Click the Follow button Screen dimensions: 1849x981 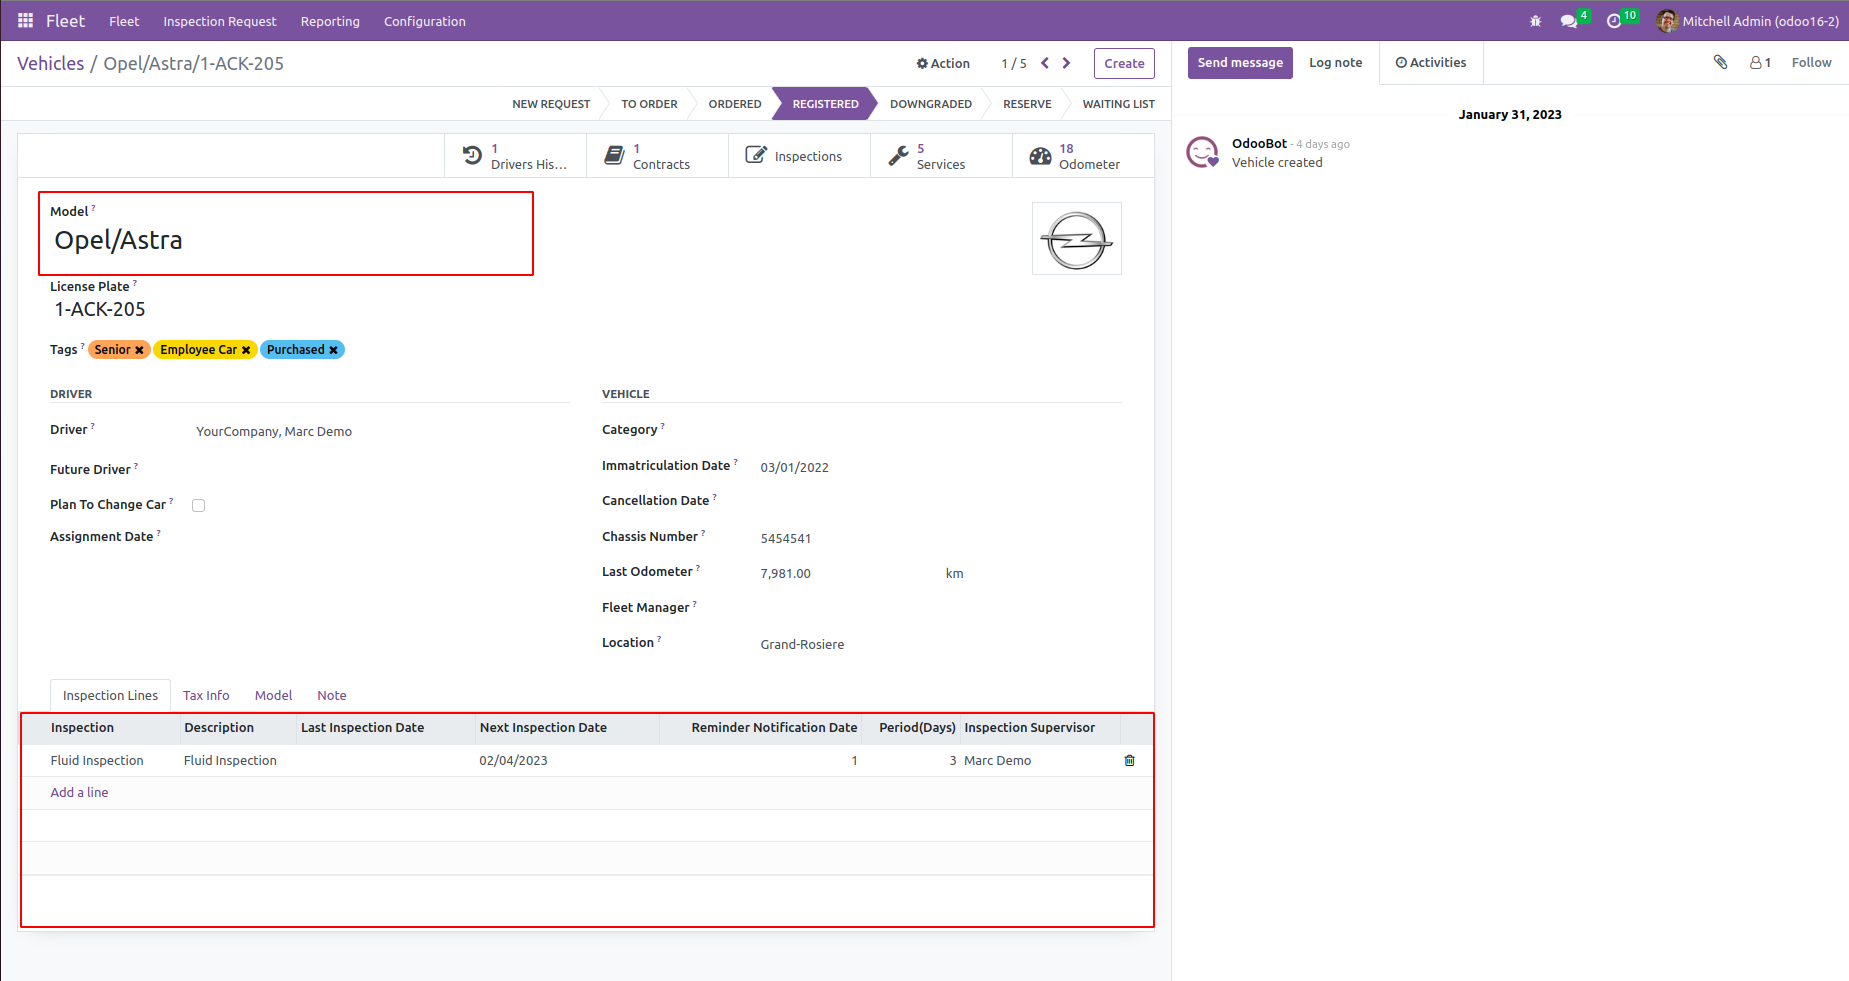click(x=1811, y=62)
